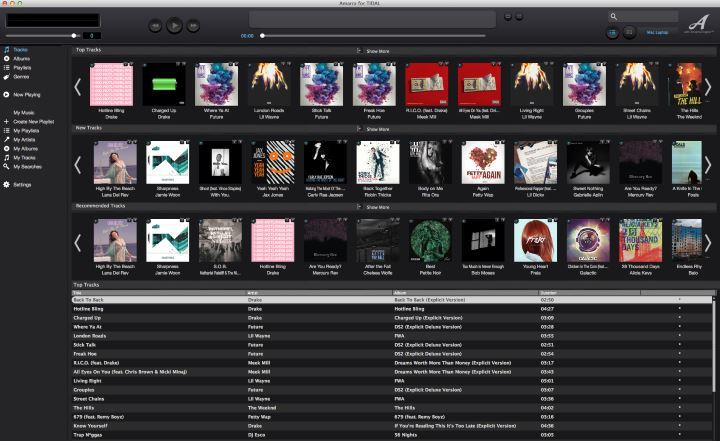Click Show More for New Tracks

pyautogui.click(x=377, y=130)
